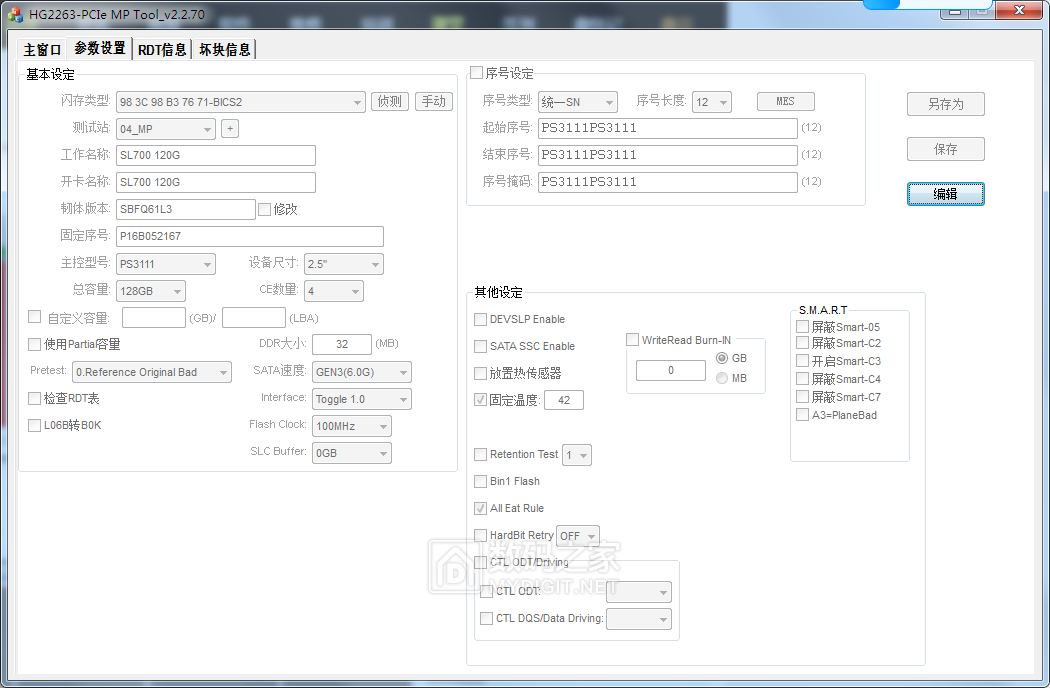Click the 保存 button
This screenshot has width=1050, height=688.
coord(946,149)
